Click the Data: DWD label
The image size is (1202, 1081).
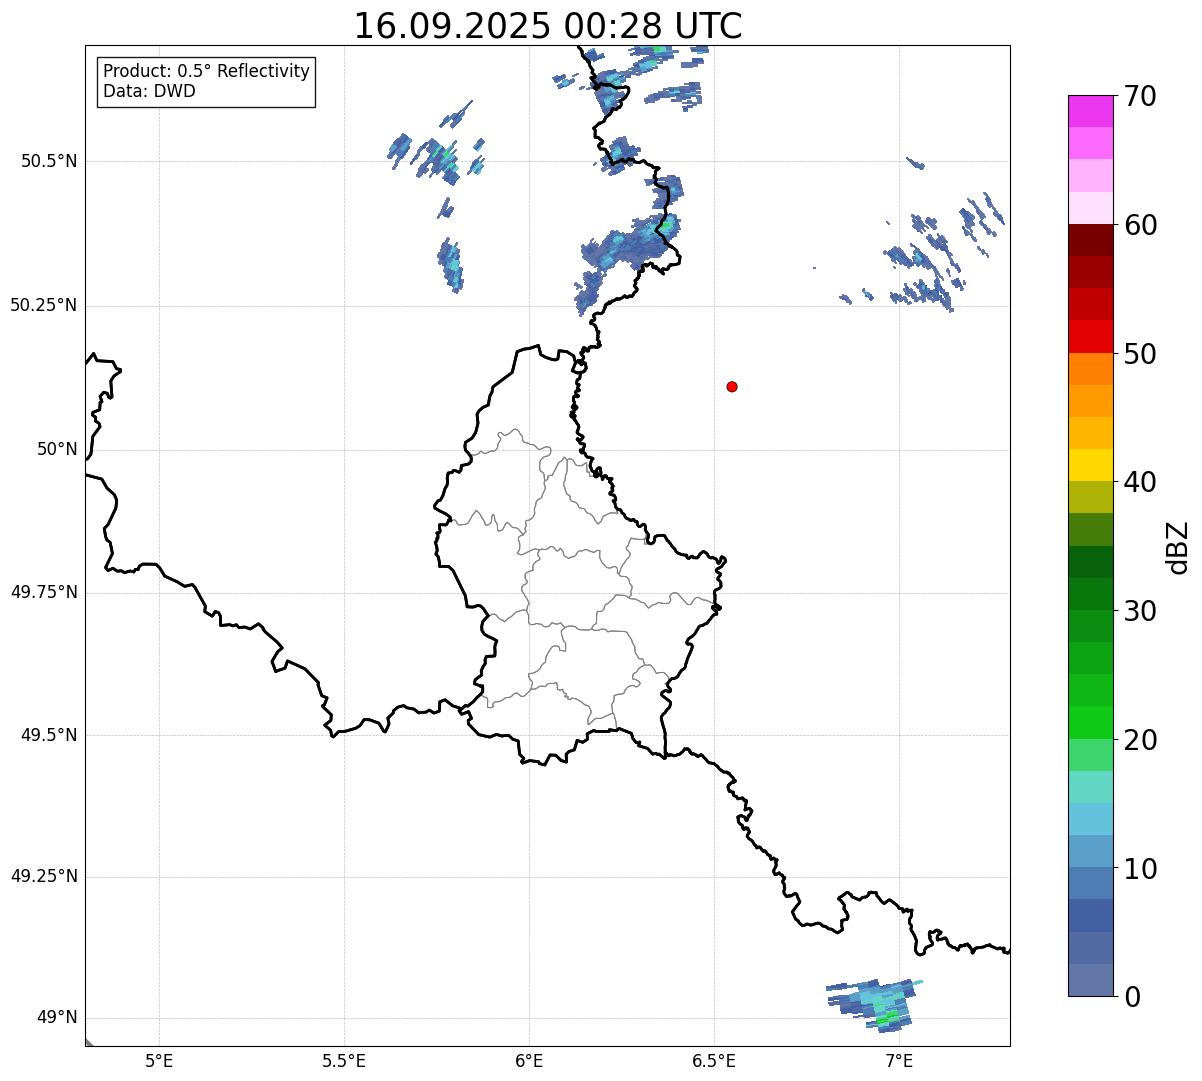click(149, 92)
